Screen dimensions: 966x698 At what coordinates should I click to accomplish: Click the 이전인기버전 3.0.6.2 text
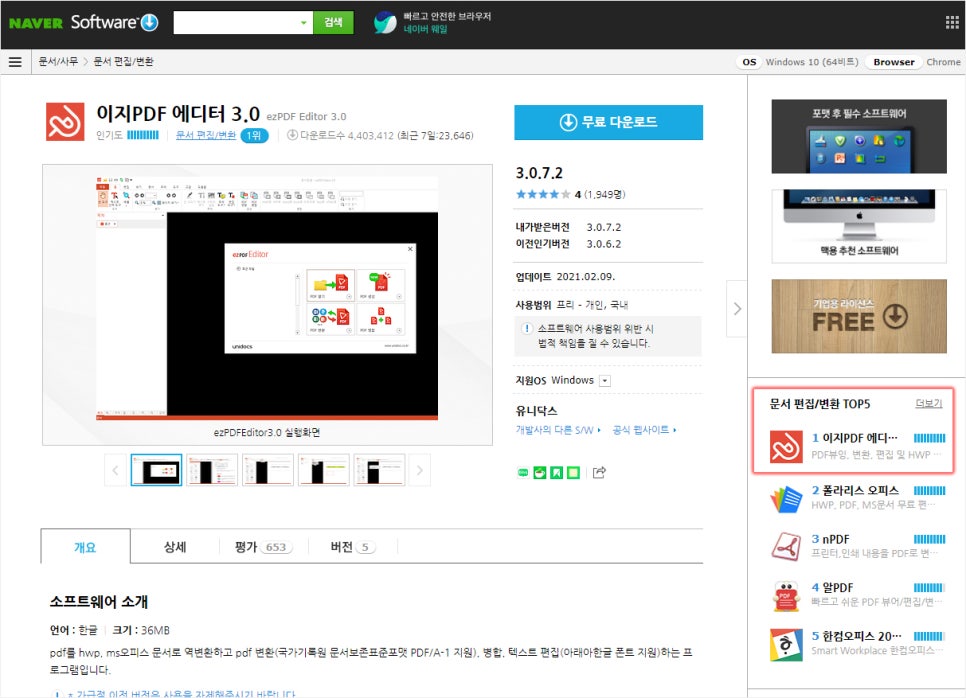point(569,244)
